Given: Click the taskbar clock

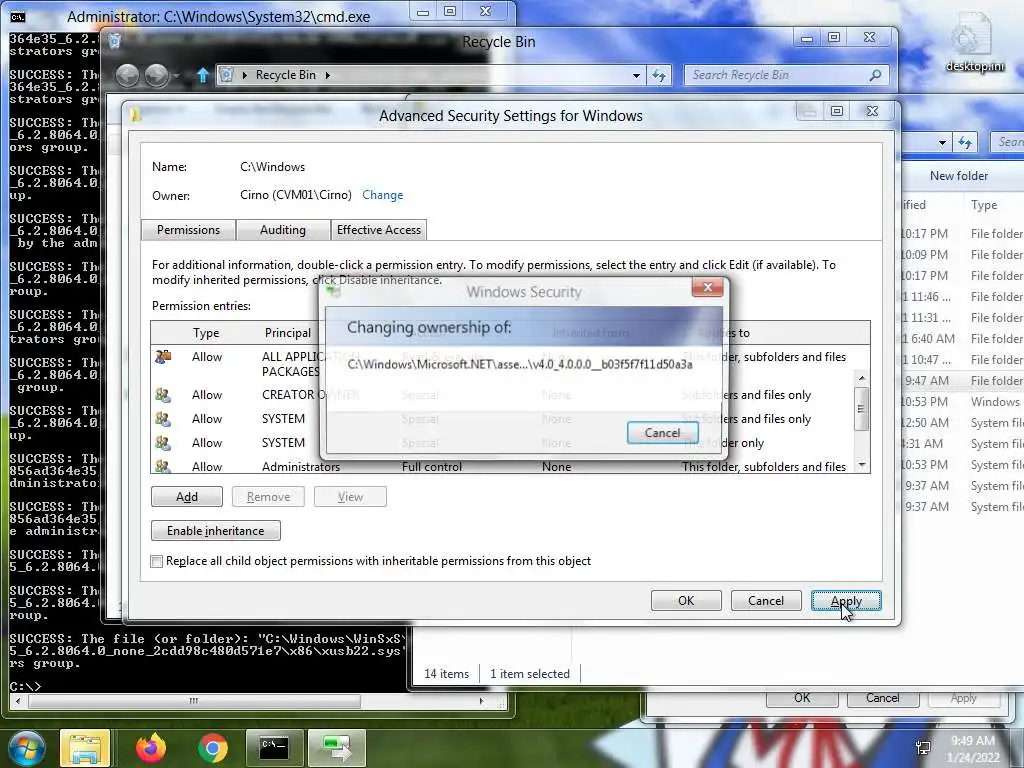Looking at the screenshot, I should [x=973, y=749].
